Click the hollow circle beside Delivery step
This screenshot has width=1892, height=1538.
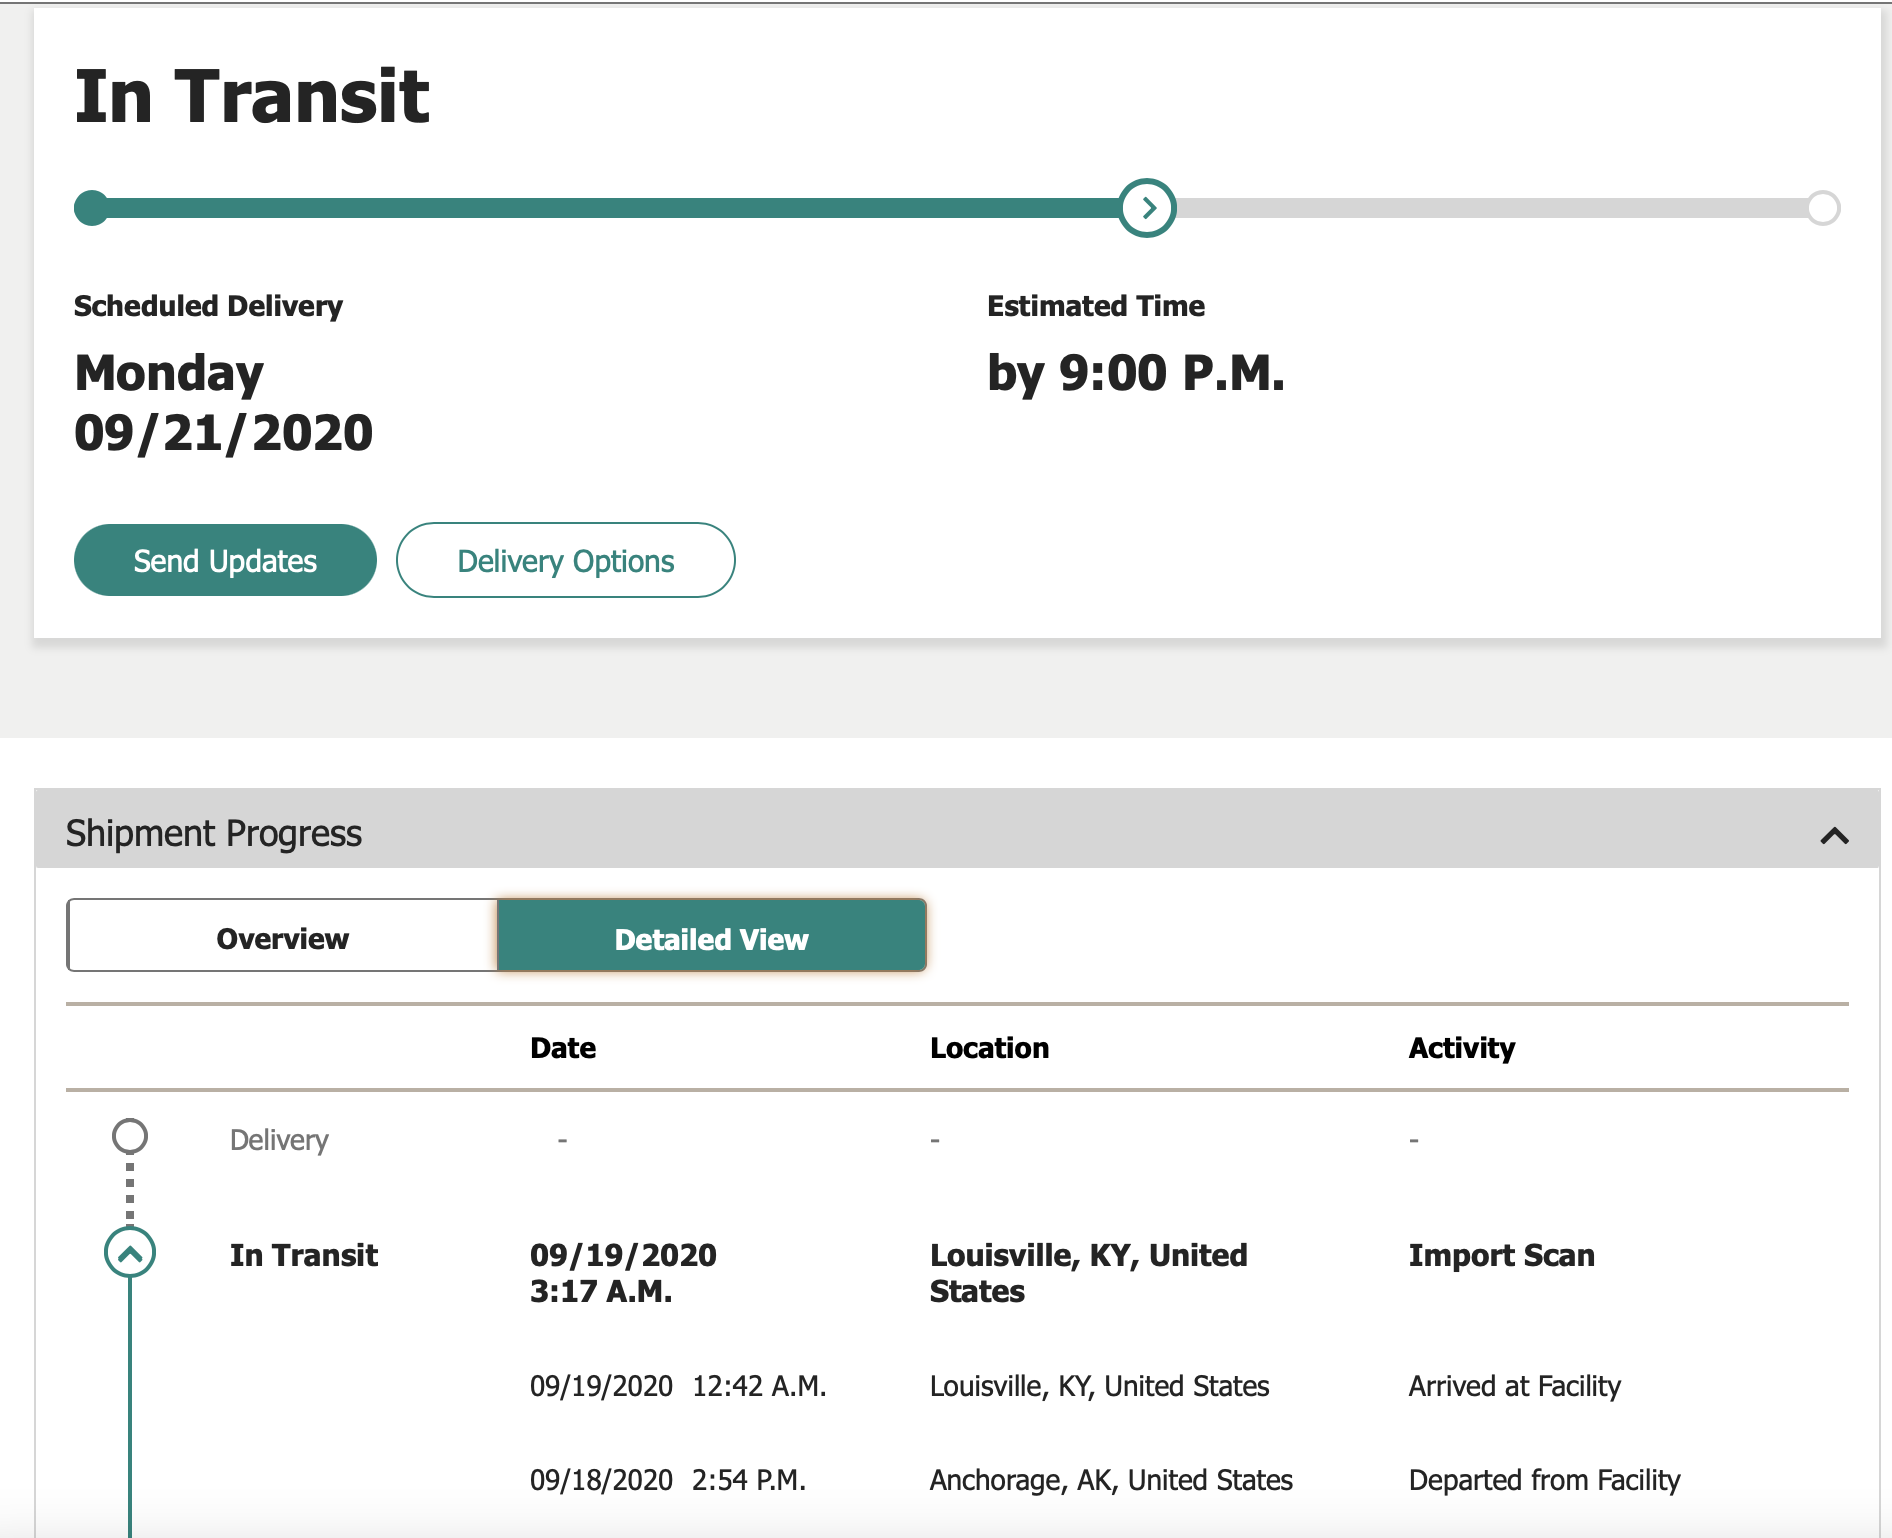[x=130, y=1137]
